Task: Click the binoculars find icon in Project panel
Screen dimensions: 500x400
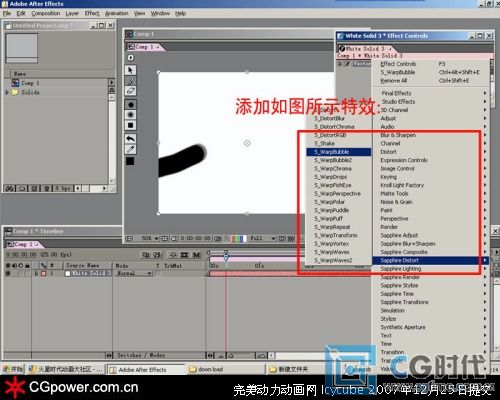Action: click(10, 189)
